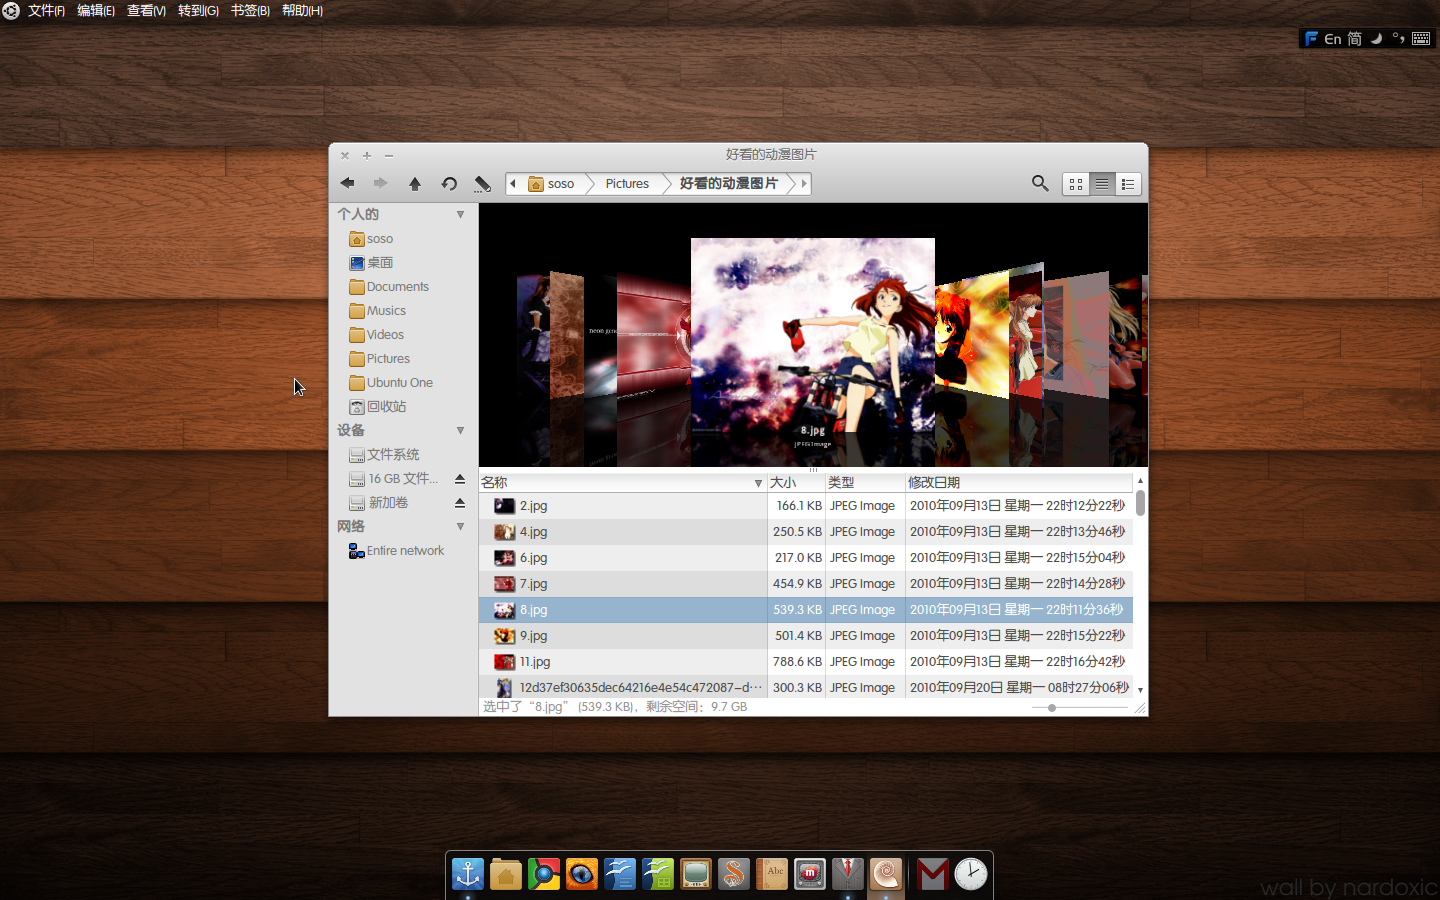Select file 2.jpg in list
1440x900 pixels.
pyautogui.click(x=805, y=506)
